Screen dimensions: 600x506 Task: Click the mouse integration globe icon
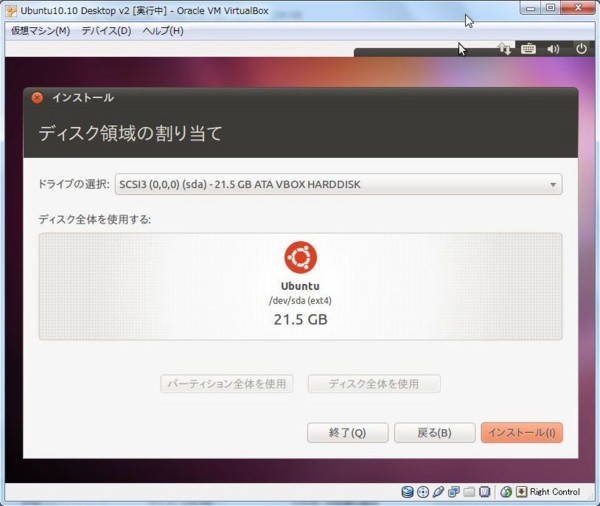pyautogui.click(x=506, y=492)
